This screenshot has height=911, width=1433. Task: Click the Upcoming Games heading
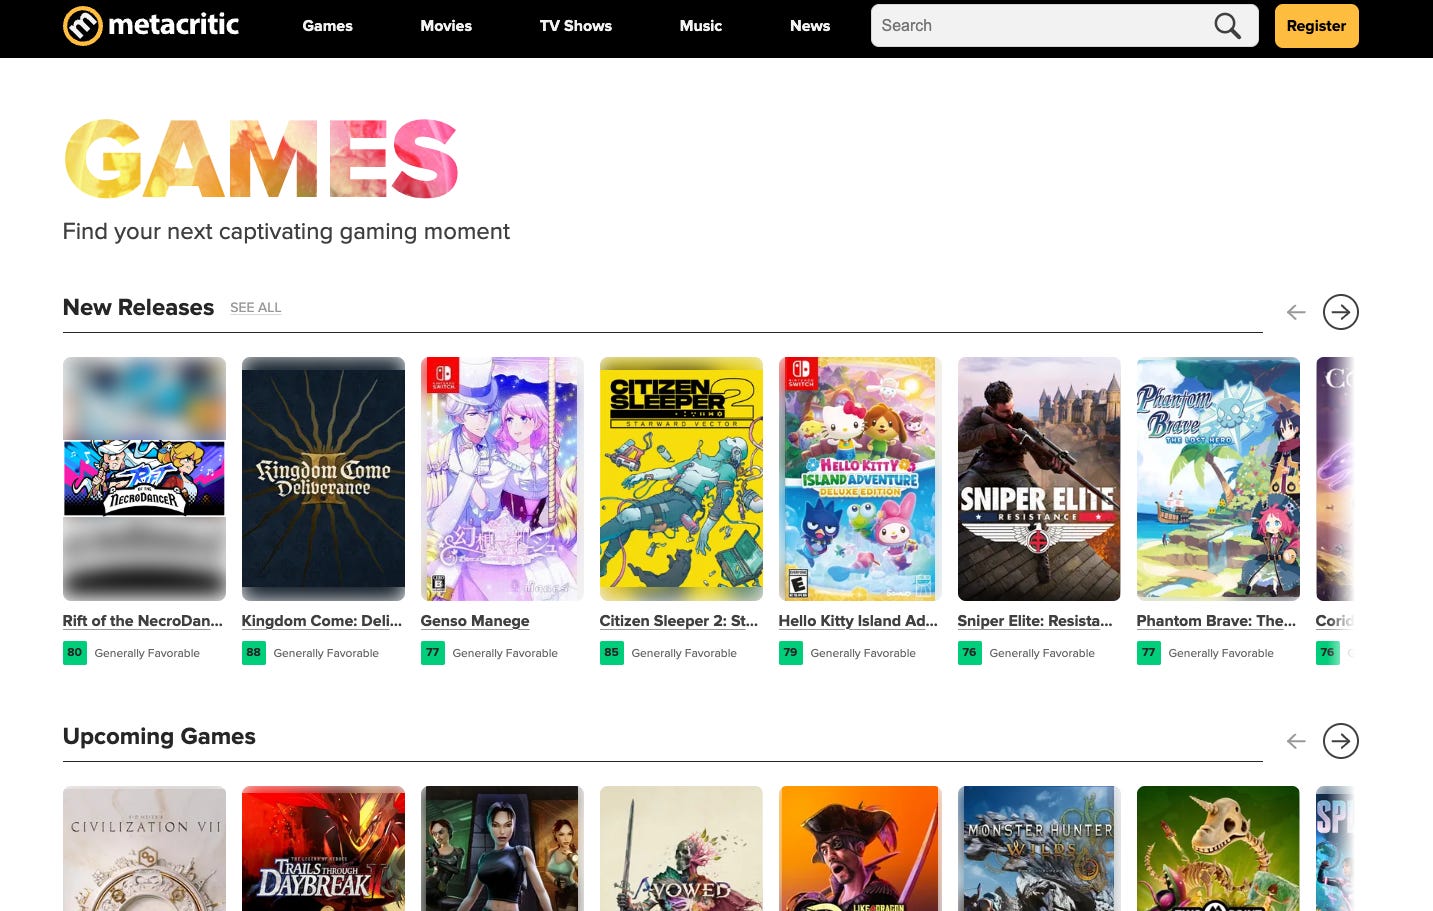159,737
